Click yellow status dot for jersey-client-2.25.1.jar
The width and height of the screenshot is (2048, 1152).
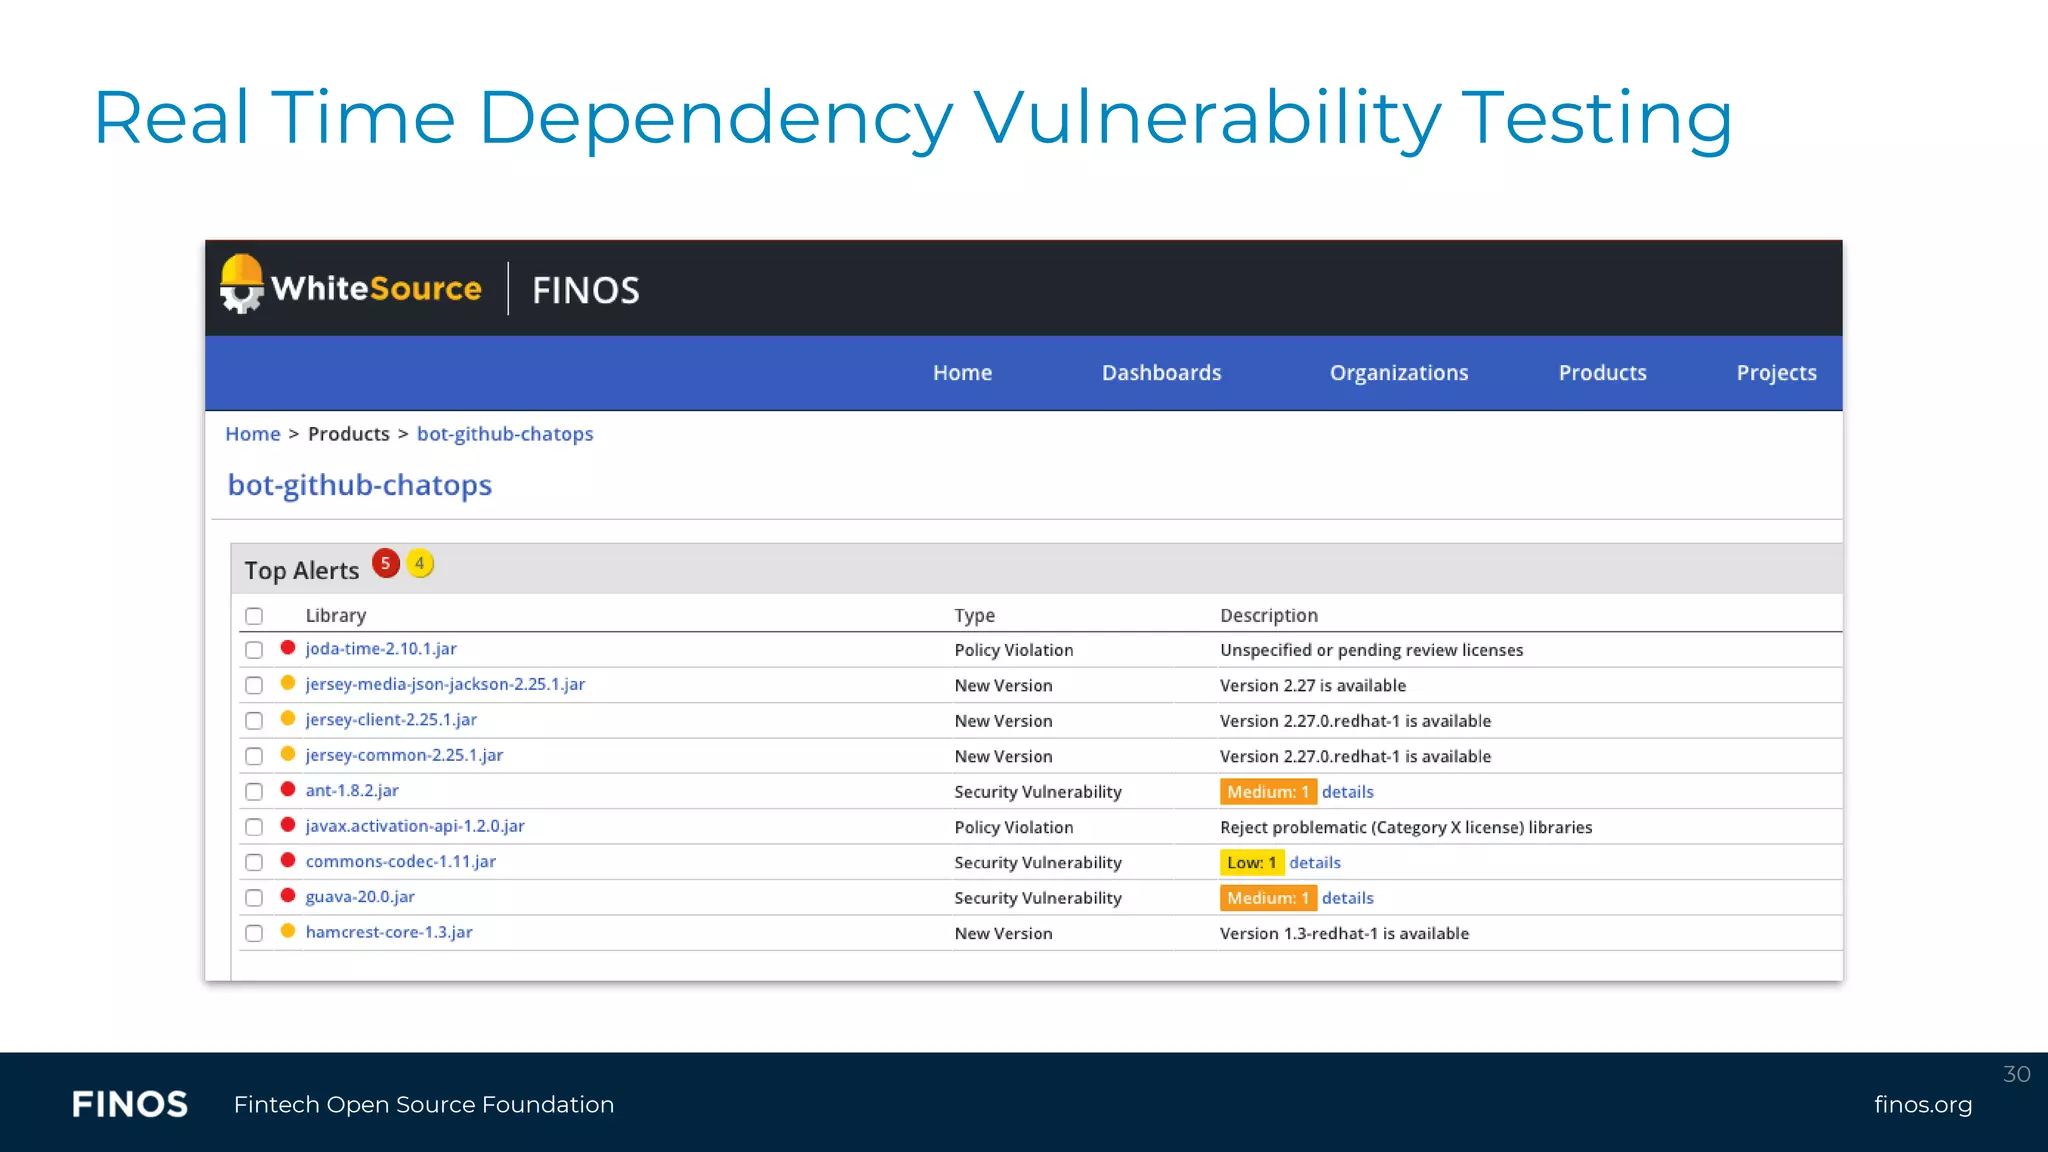pyautogui.click(x=288, y=719)
